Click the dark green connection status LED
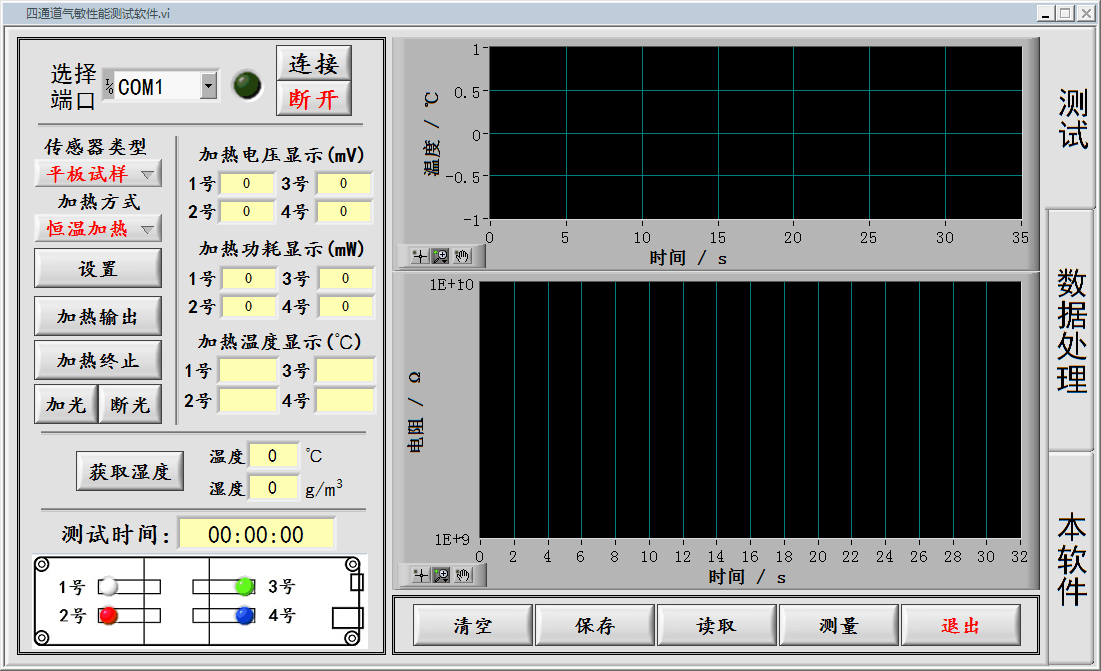This screenshot has height=671, width=1101. pos(246,86)
